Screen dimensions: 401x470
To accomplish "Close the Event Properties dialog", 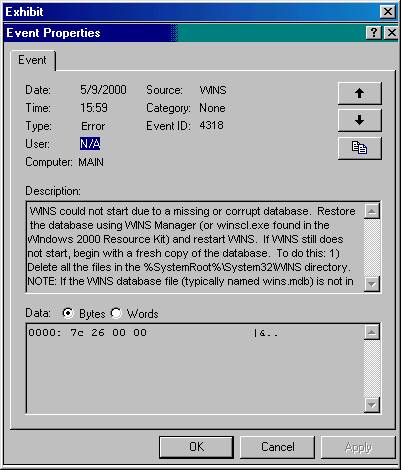I will [x=391, y=33].
